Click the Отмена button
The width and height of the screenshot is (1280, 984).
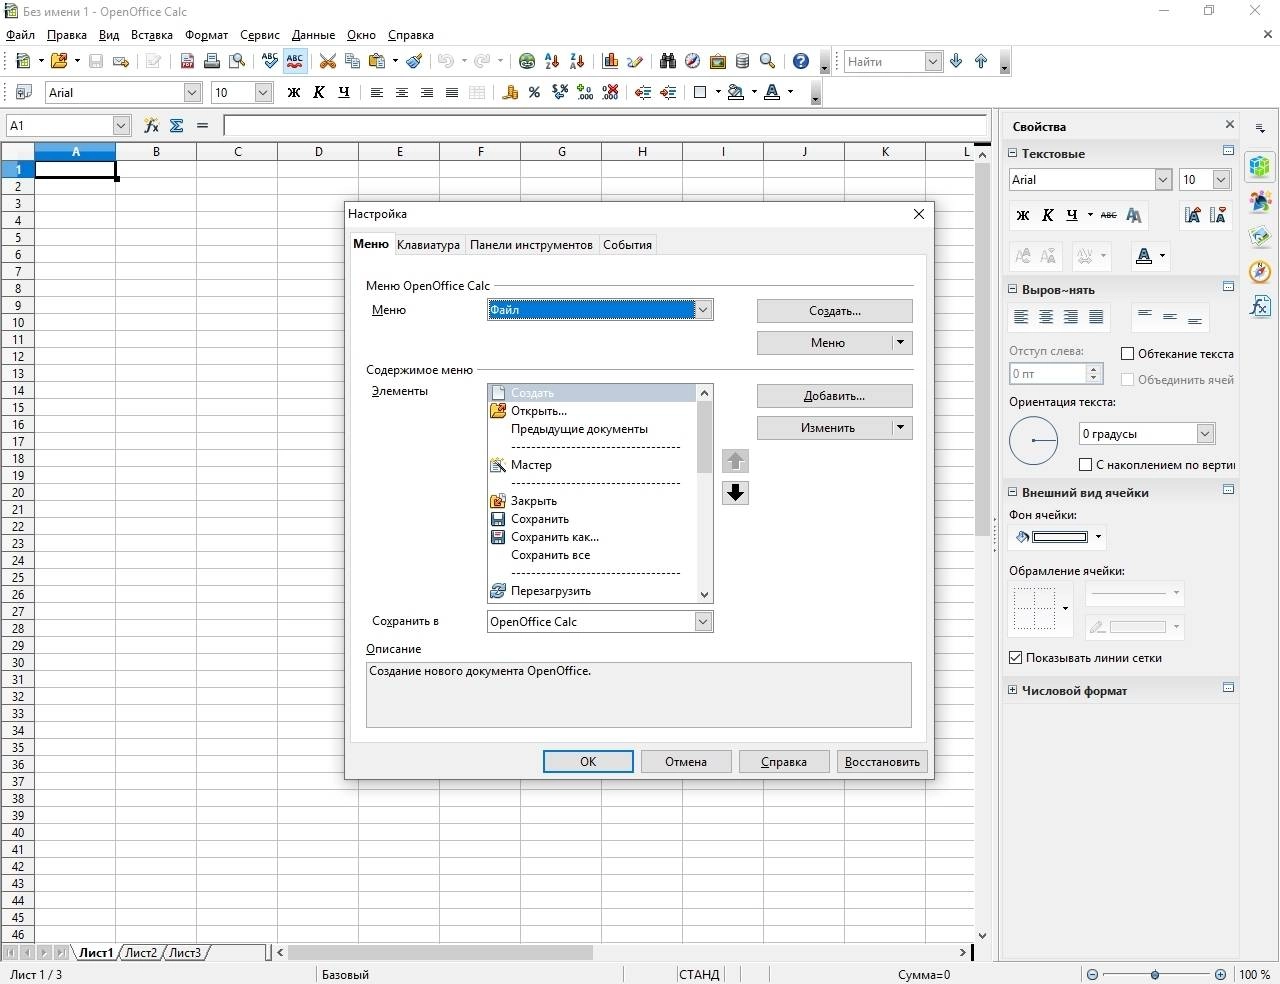(686, 761)
